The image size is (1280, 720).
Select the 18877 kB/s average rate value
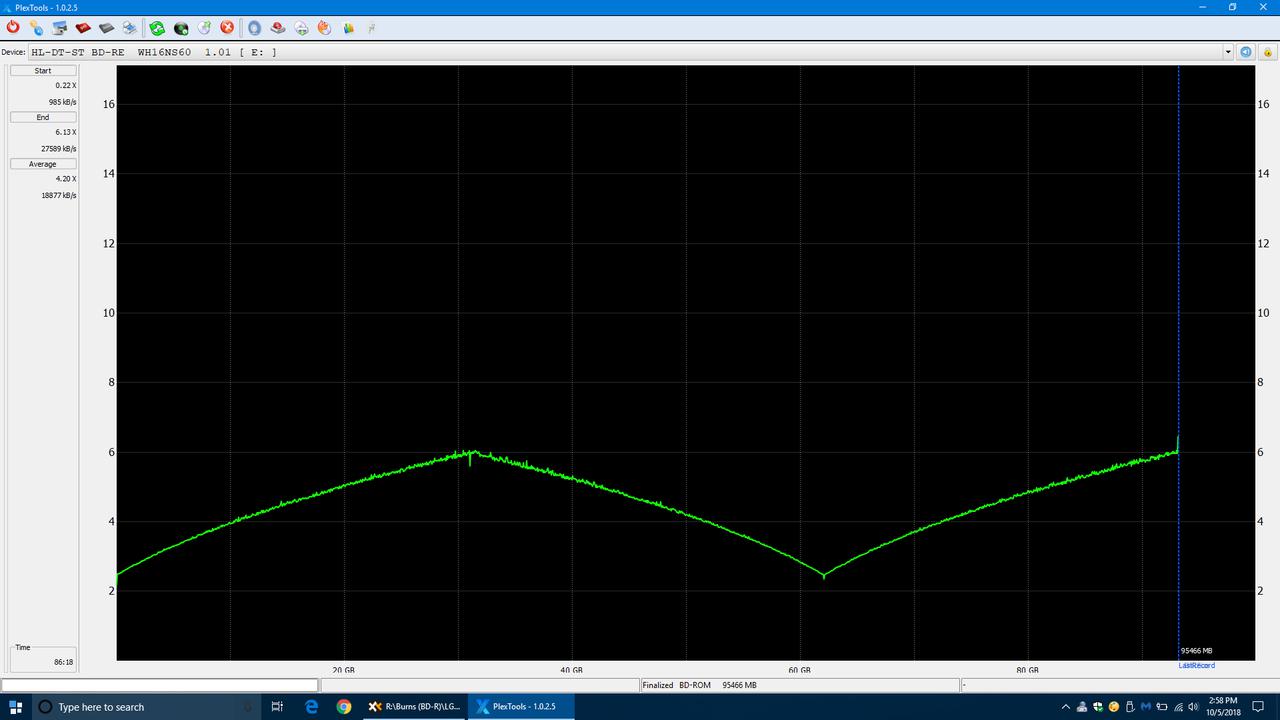60,195
